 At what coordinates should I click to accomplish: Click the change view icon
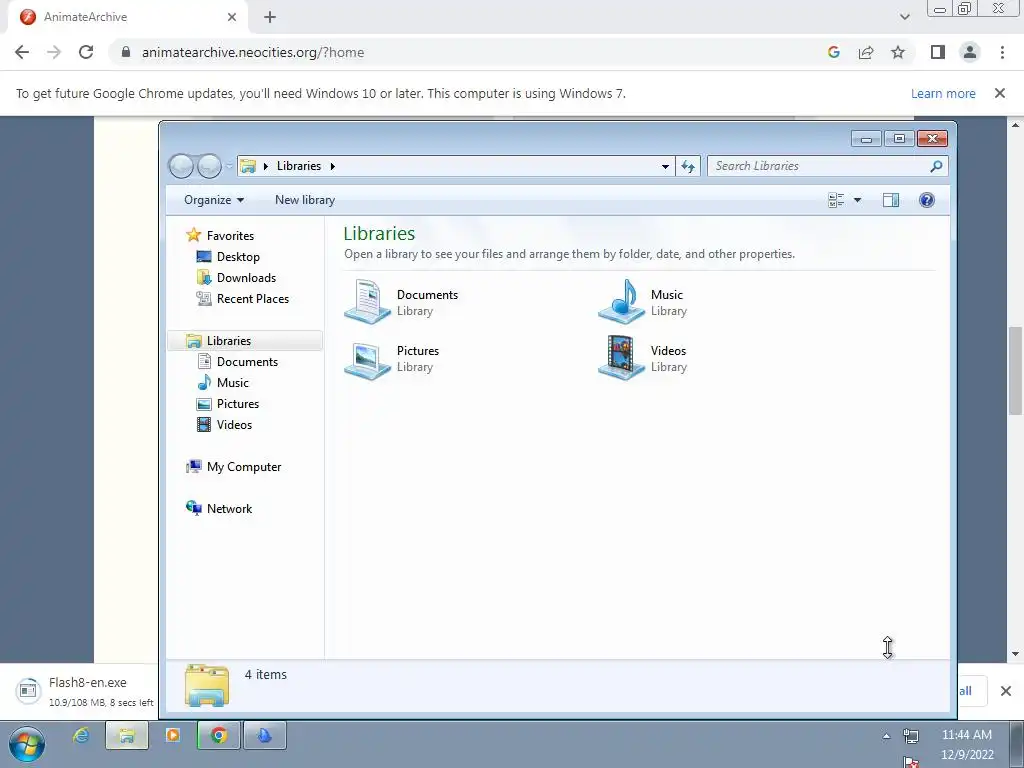(x=836, y=200)
